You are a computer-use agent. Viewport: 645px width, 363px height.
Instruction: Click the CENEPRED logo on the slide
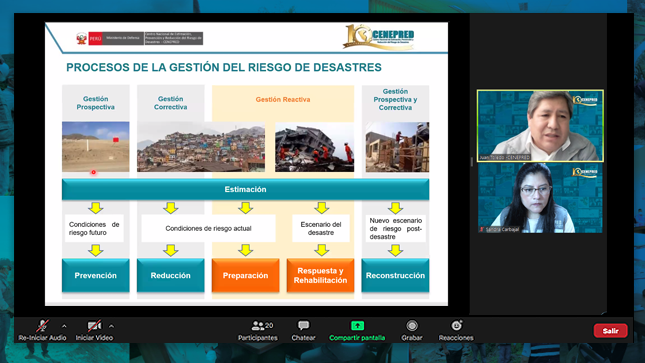[x=379, y=37]
